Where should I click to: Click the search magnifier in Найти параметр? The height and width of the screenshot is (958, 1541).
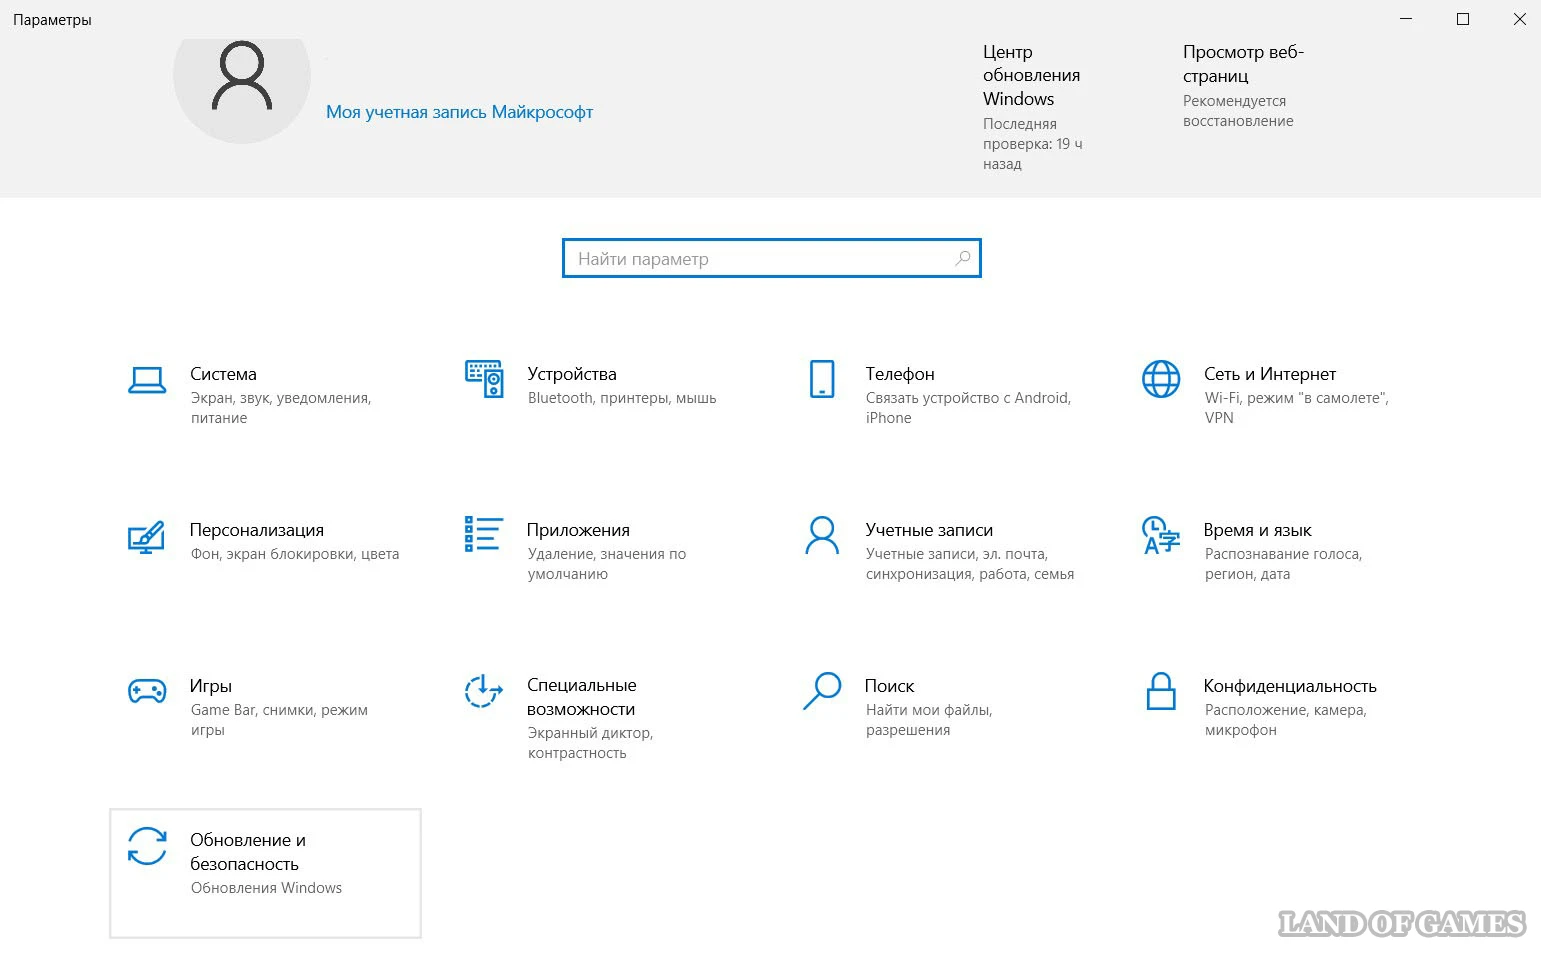(x=963, y=258)
